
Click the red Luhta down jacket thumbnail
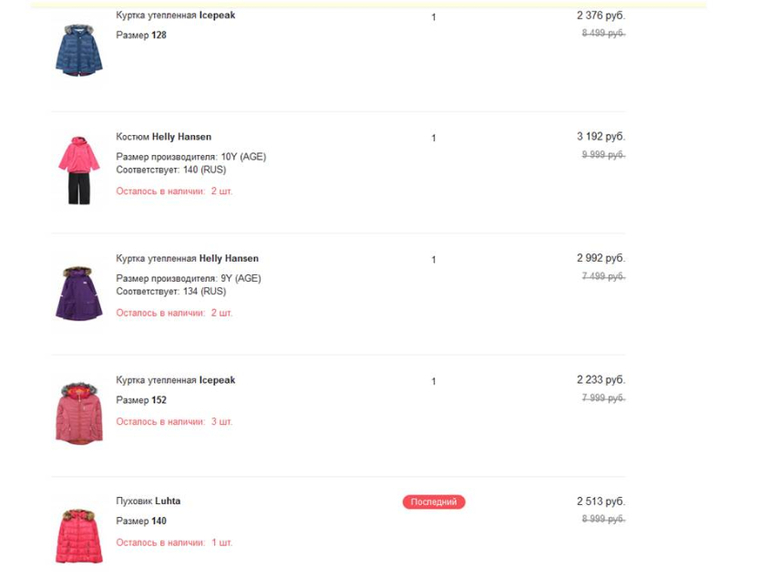point(79,535)
